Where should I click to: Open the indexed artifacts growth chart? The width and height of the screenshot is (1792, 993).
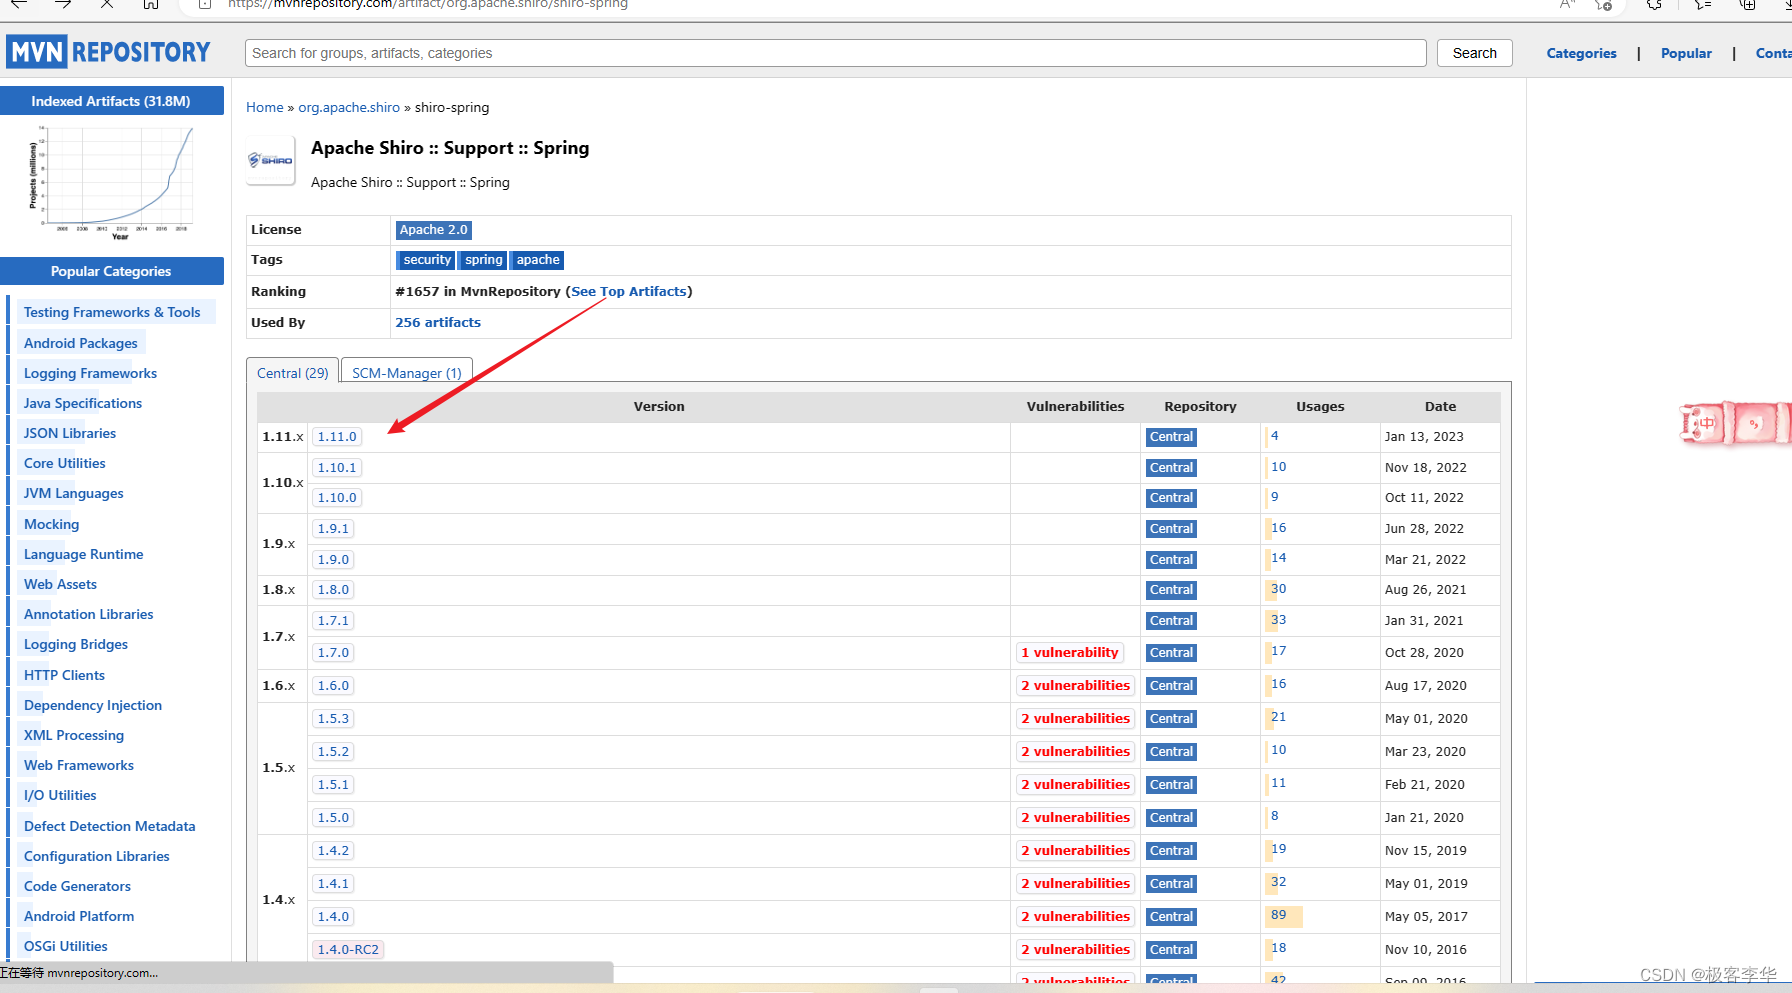pyautogui.click(x=111, y=182)
